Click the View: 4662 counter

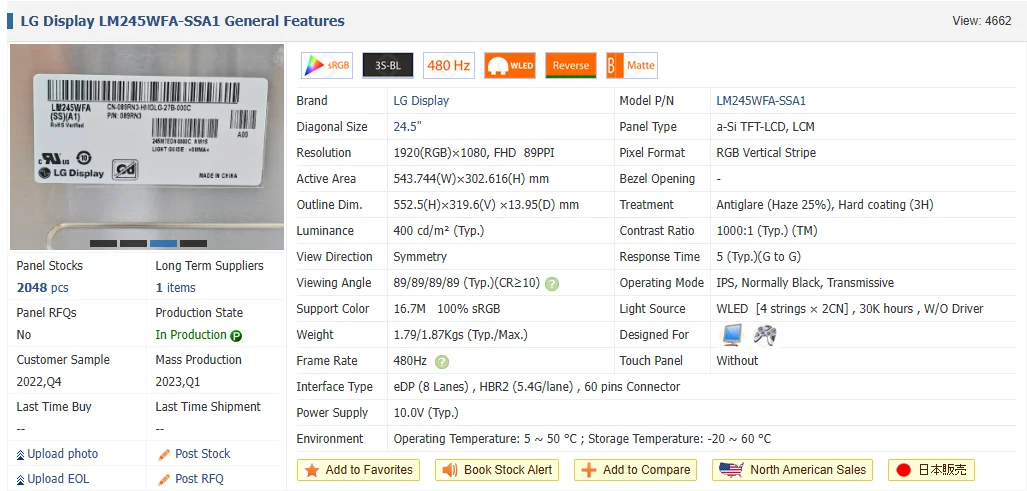coord(982,21)
